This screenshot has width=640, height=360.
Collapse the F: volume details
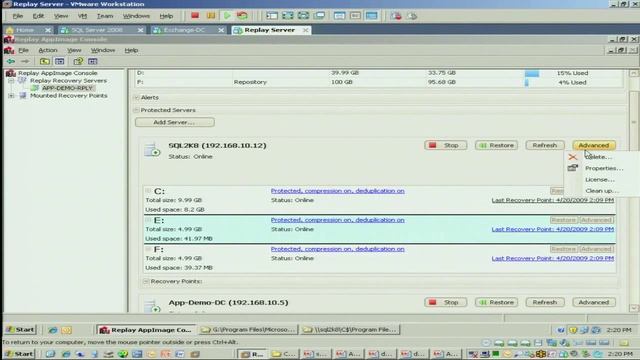click(x=148, y=249)
